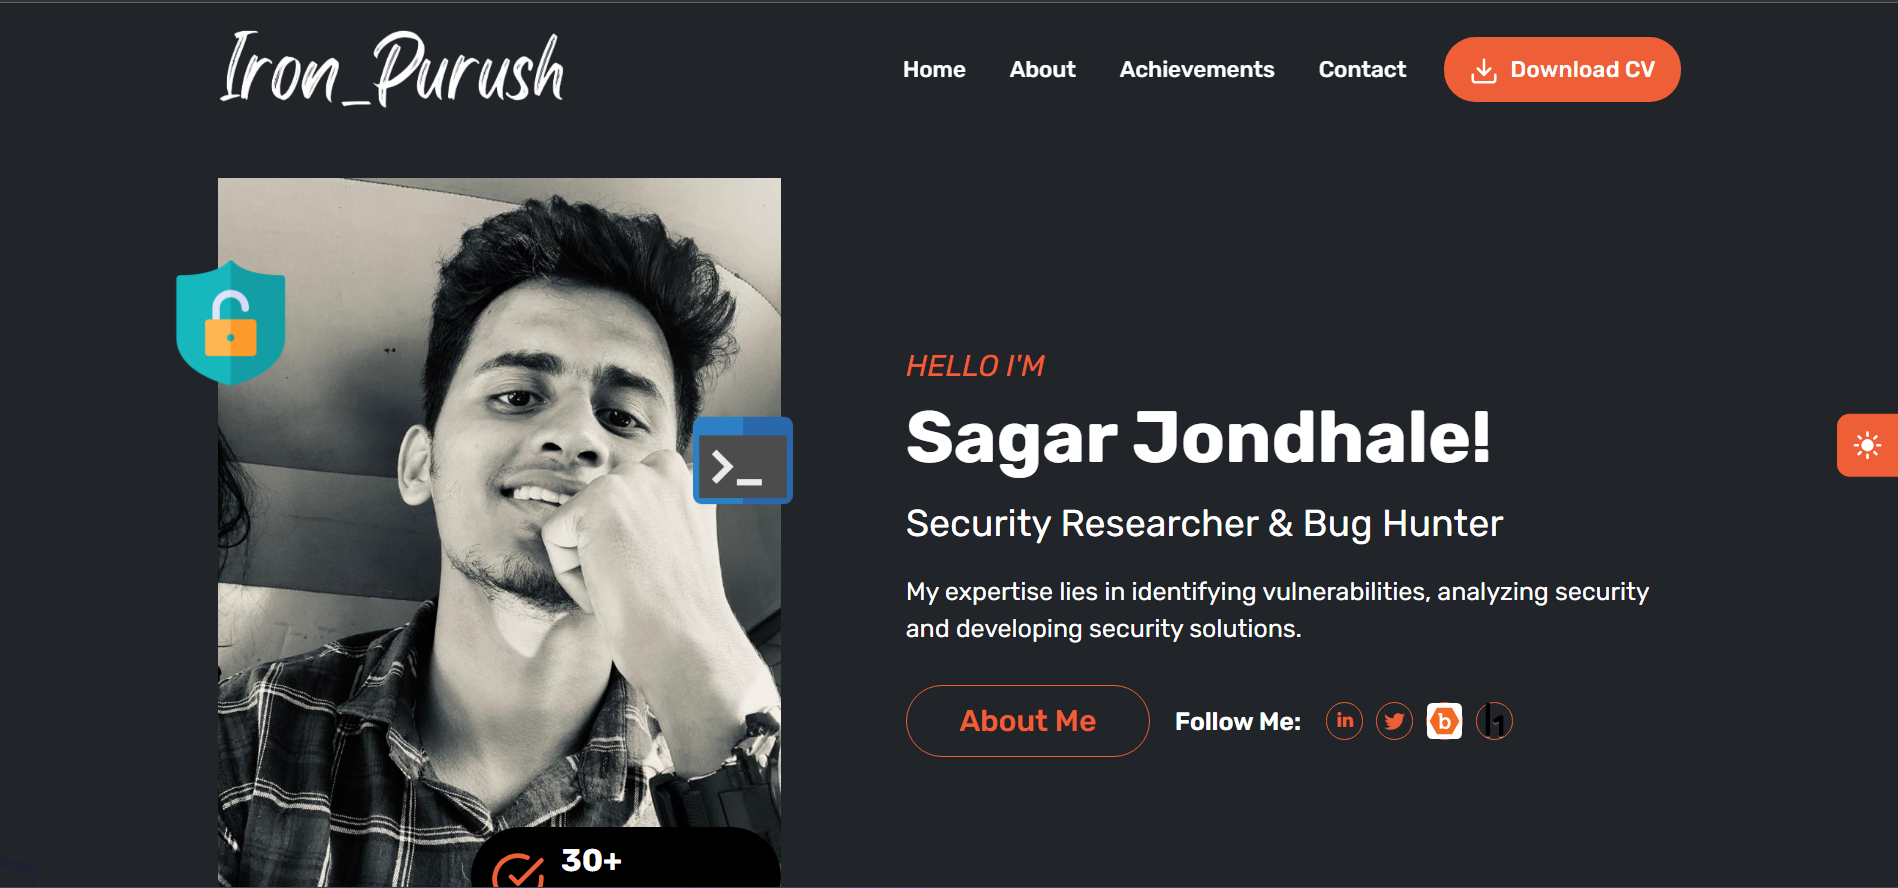Open the Bugcrowd profile icon
Screen dimensions: 1898x888
[1444, 721]
